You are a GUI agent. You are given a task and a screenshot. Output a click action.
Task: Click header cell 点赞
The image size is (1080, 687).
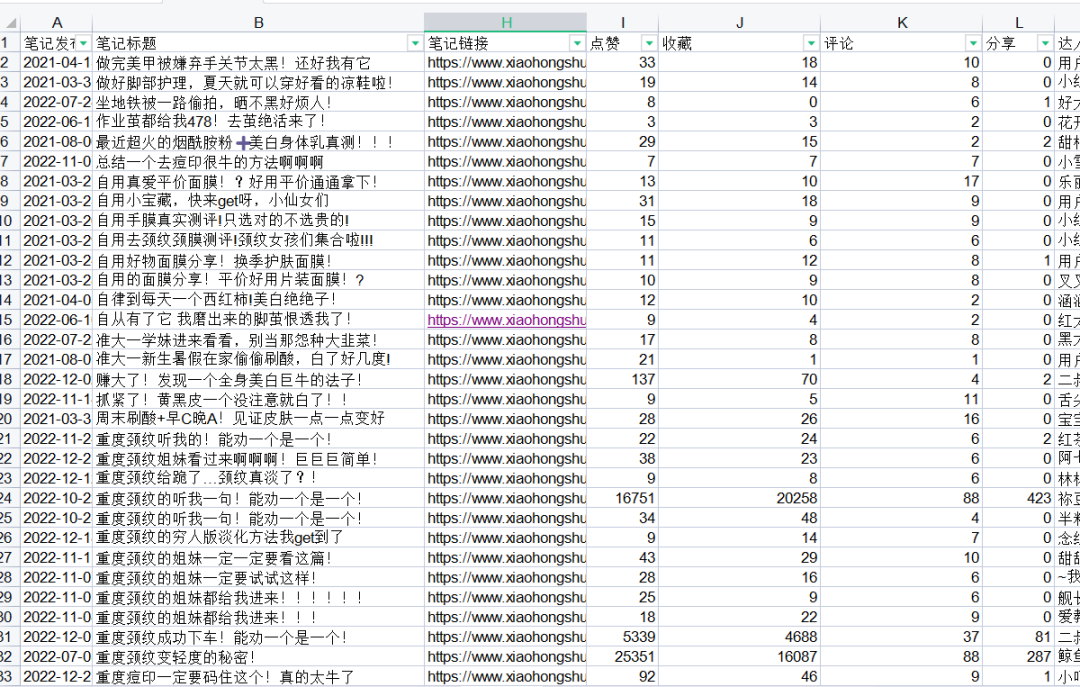[623, 43]
